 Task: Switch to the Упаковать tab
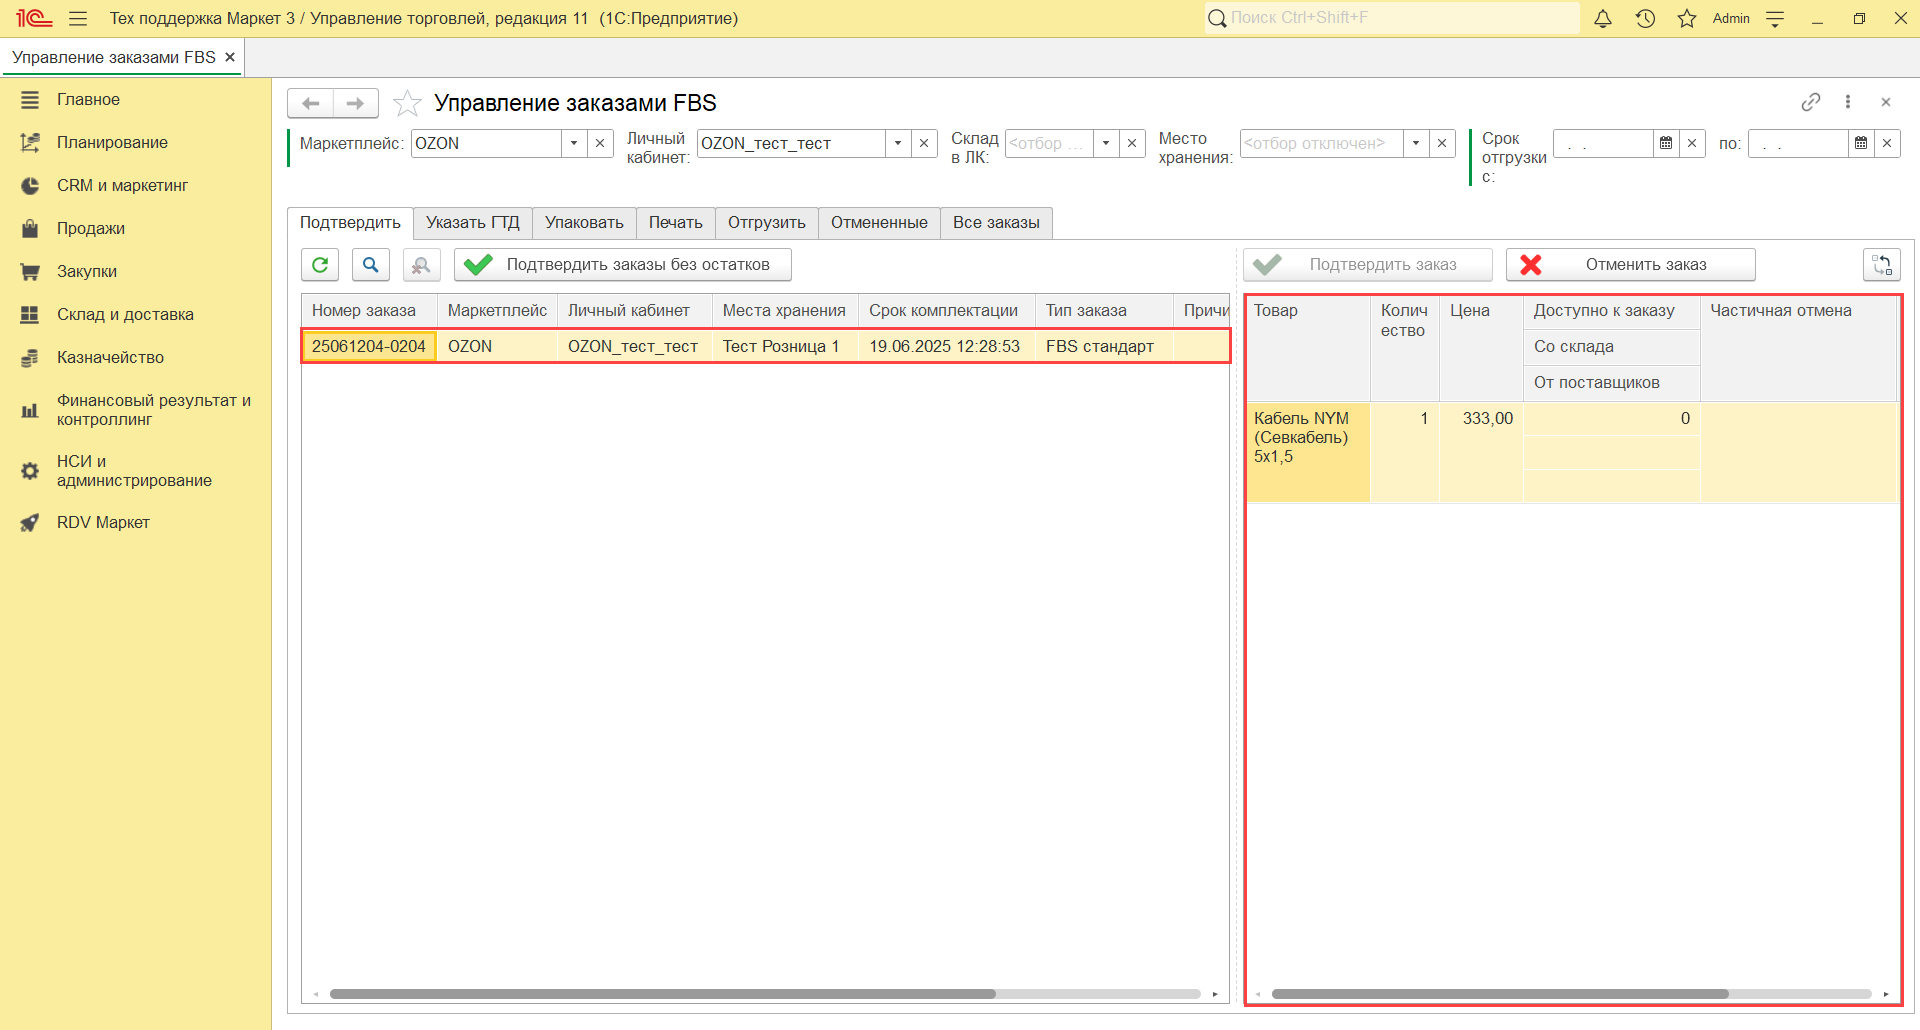click(584, 222)
